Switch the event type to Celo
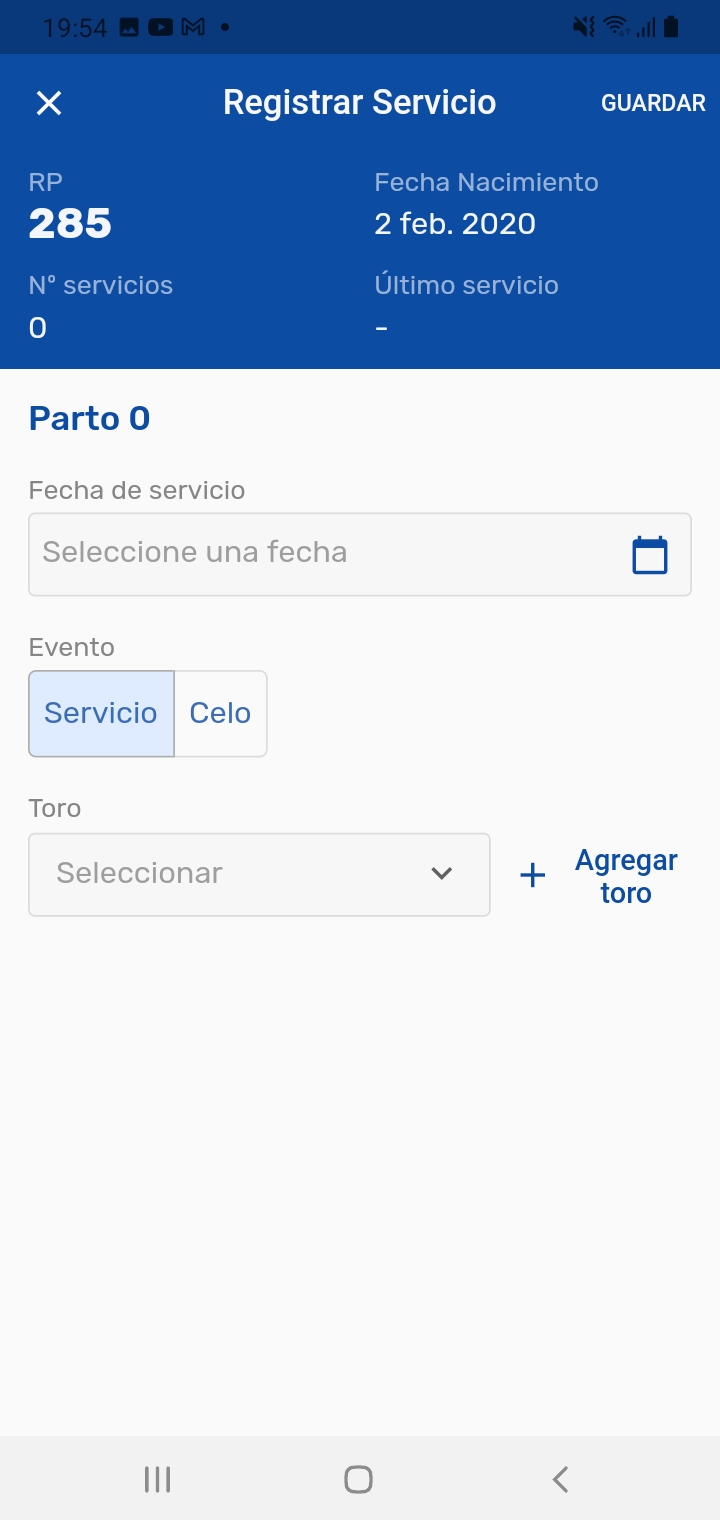The width and height of the screenshot is (720, 1520). (220, 713)
